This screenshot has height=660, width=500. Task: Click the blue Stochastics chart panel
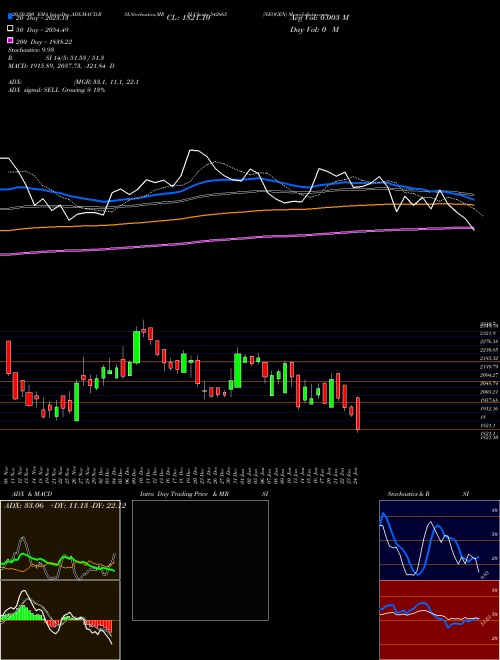(439, 540)
